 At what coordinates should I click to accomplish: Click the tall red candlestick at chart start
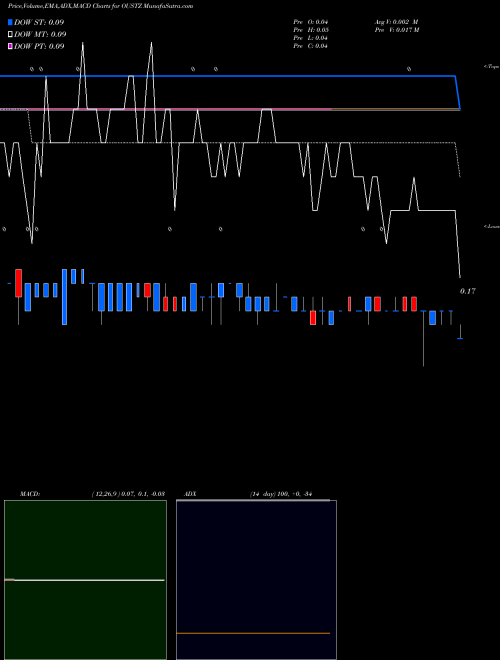click(x=18, y=283)
